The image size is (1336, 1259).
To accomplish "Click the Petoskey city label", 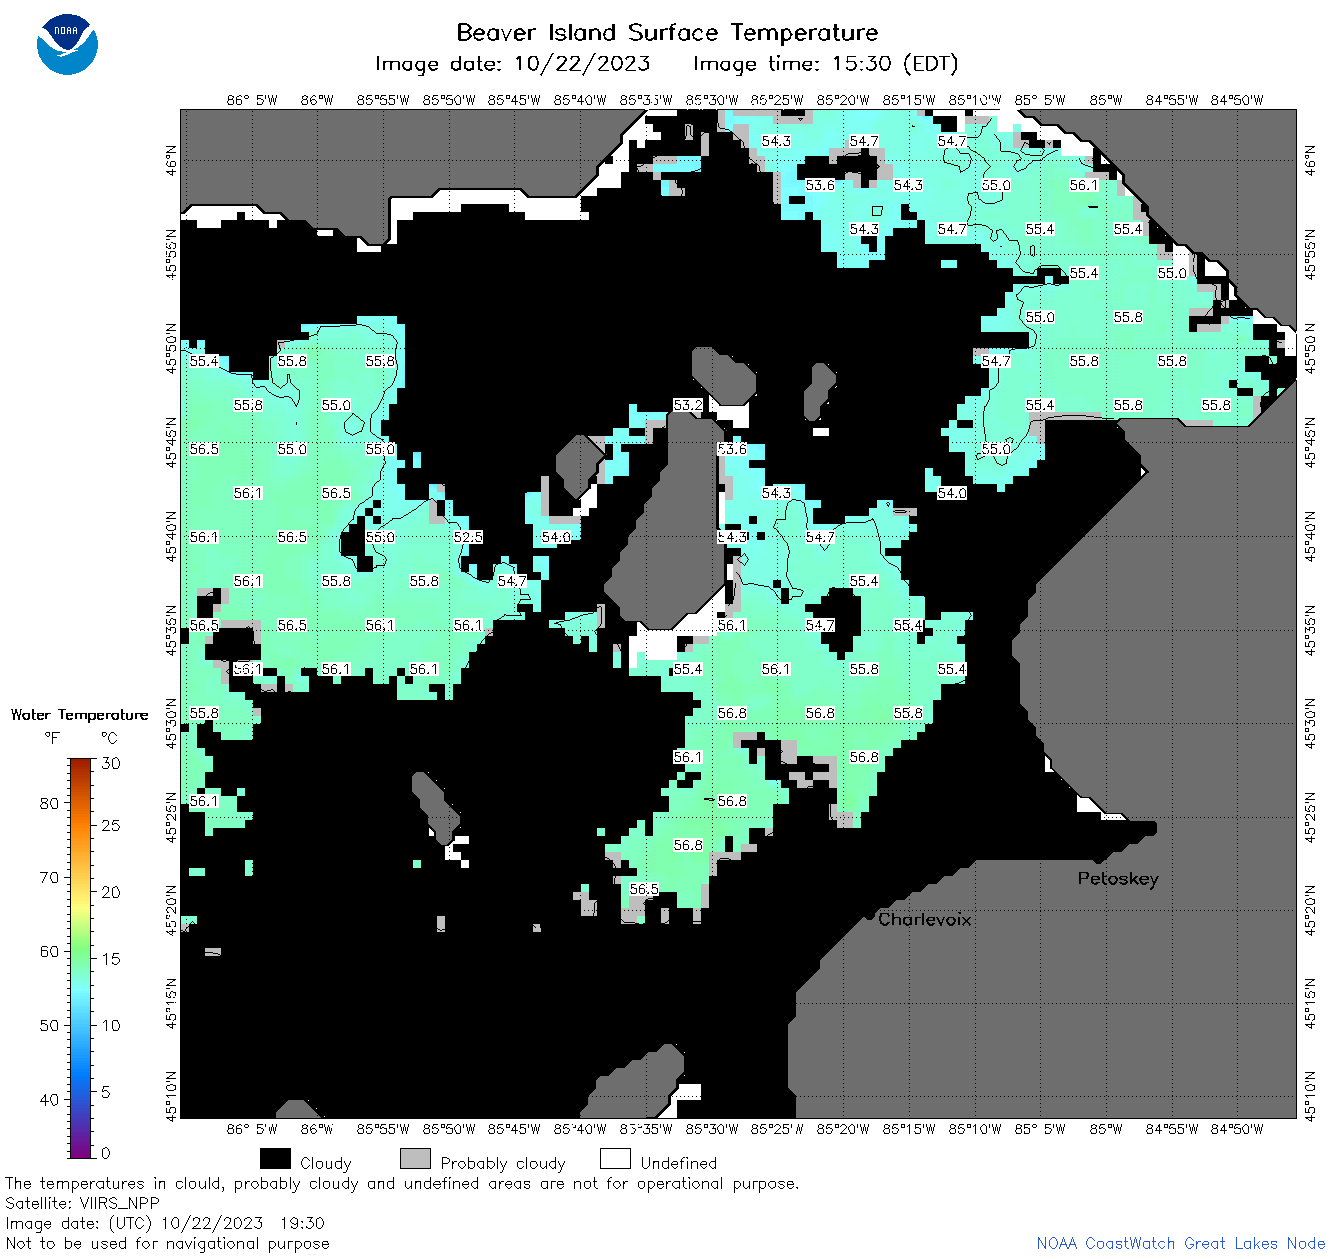I will (x=1118, y=879).
